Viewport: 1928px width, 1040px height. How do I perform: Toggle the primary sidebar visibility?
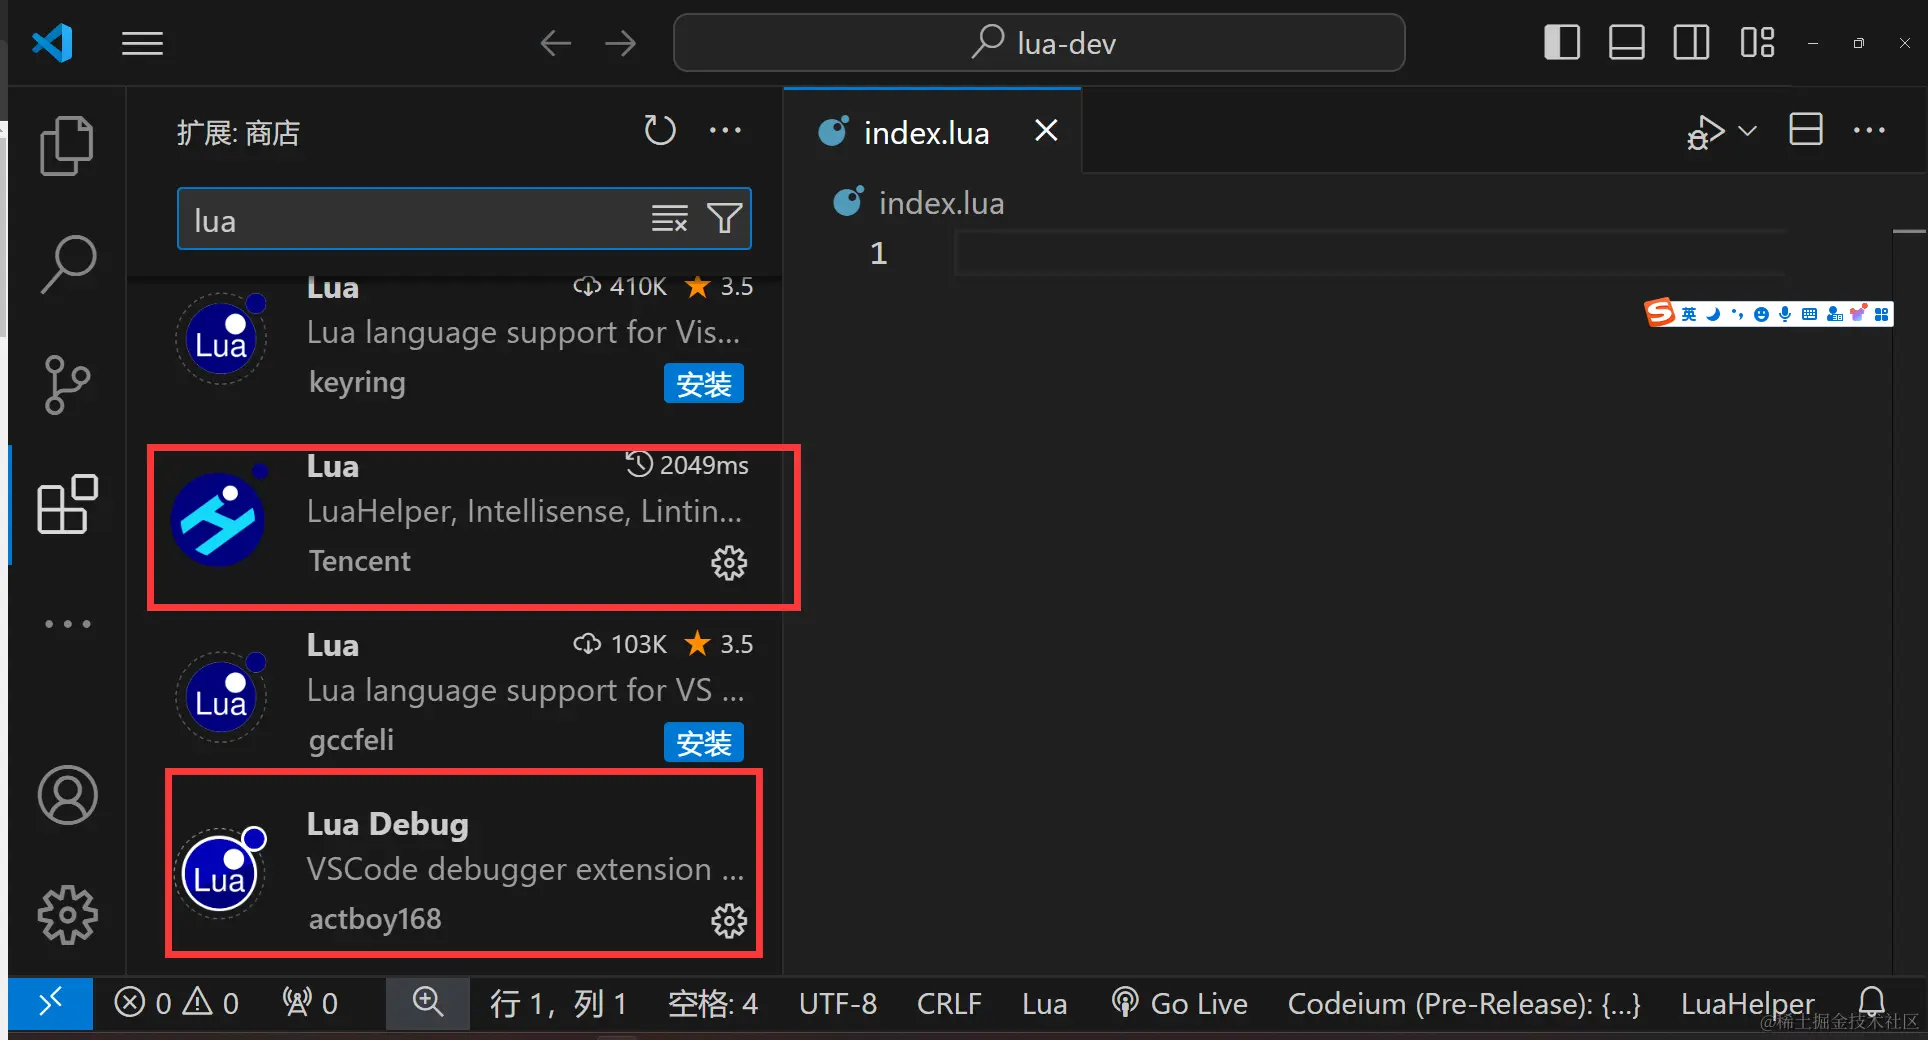pyautogui.click(x=1561, y=42)
